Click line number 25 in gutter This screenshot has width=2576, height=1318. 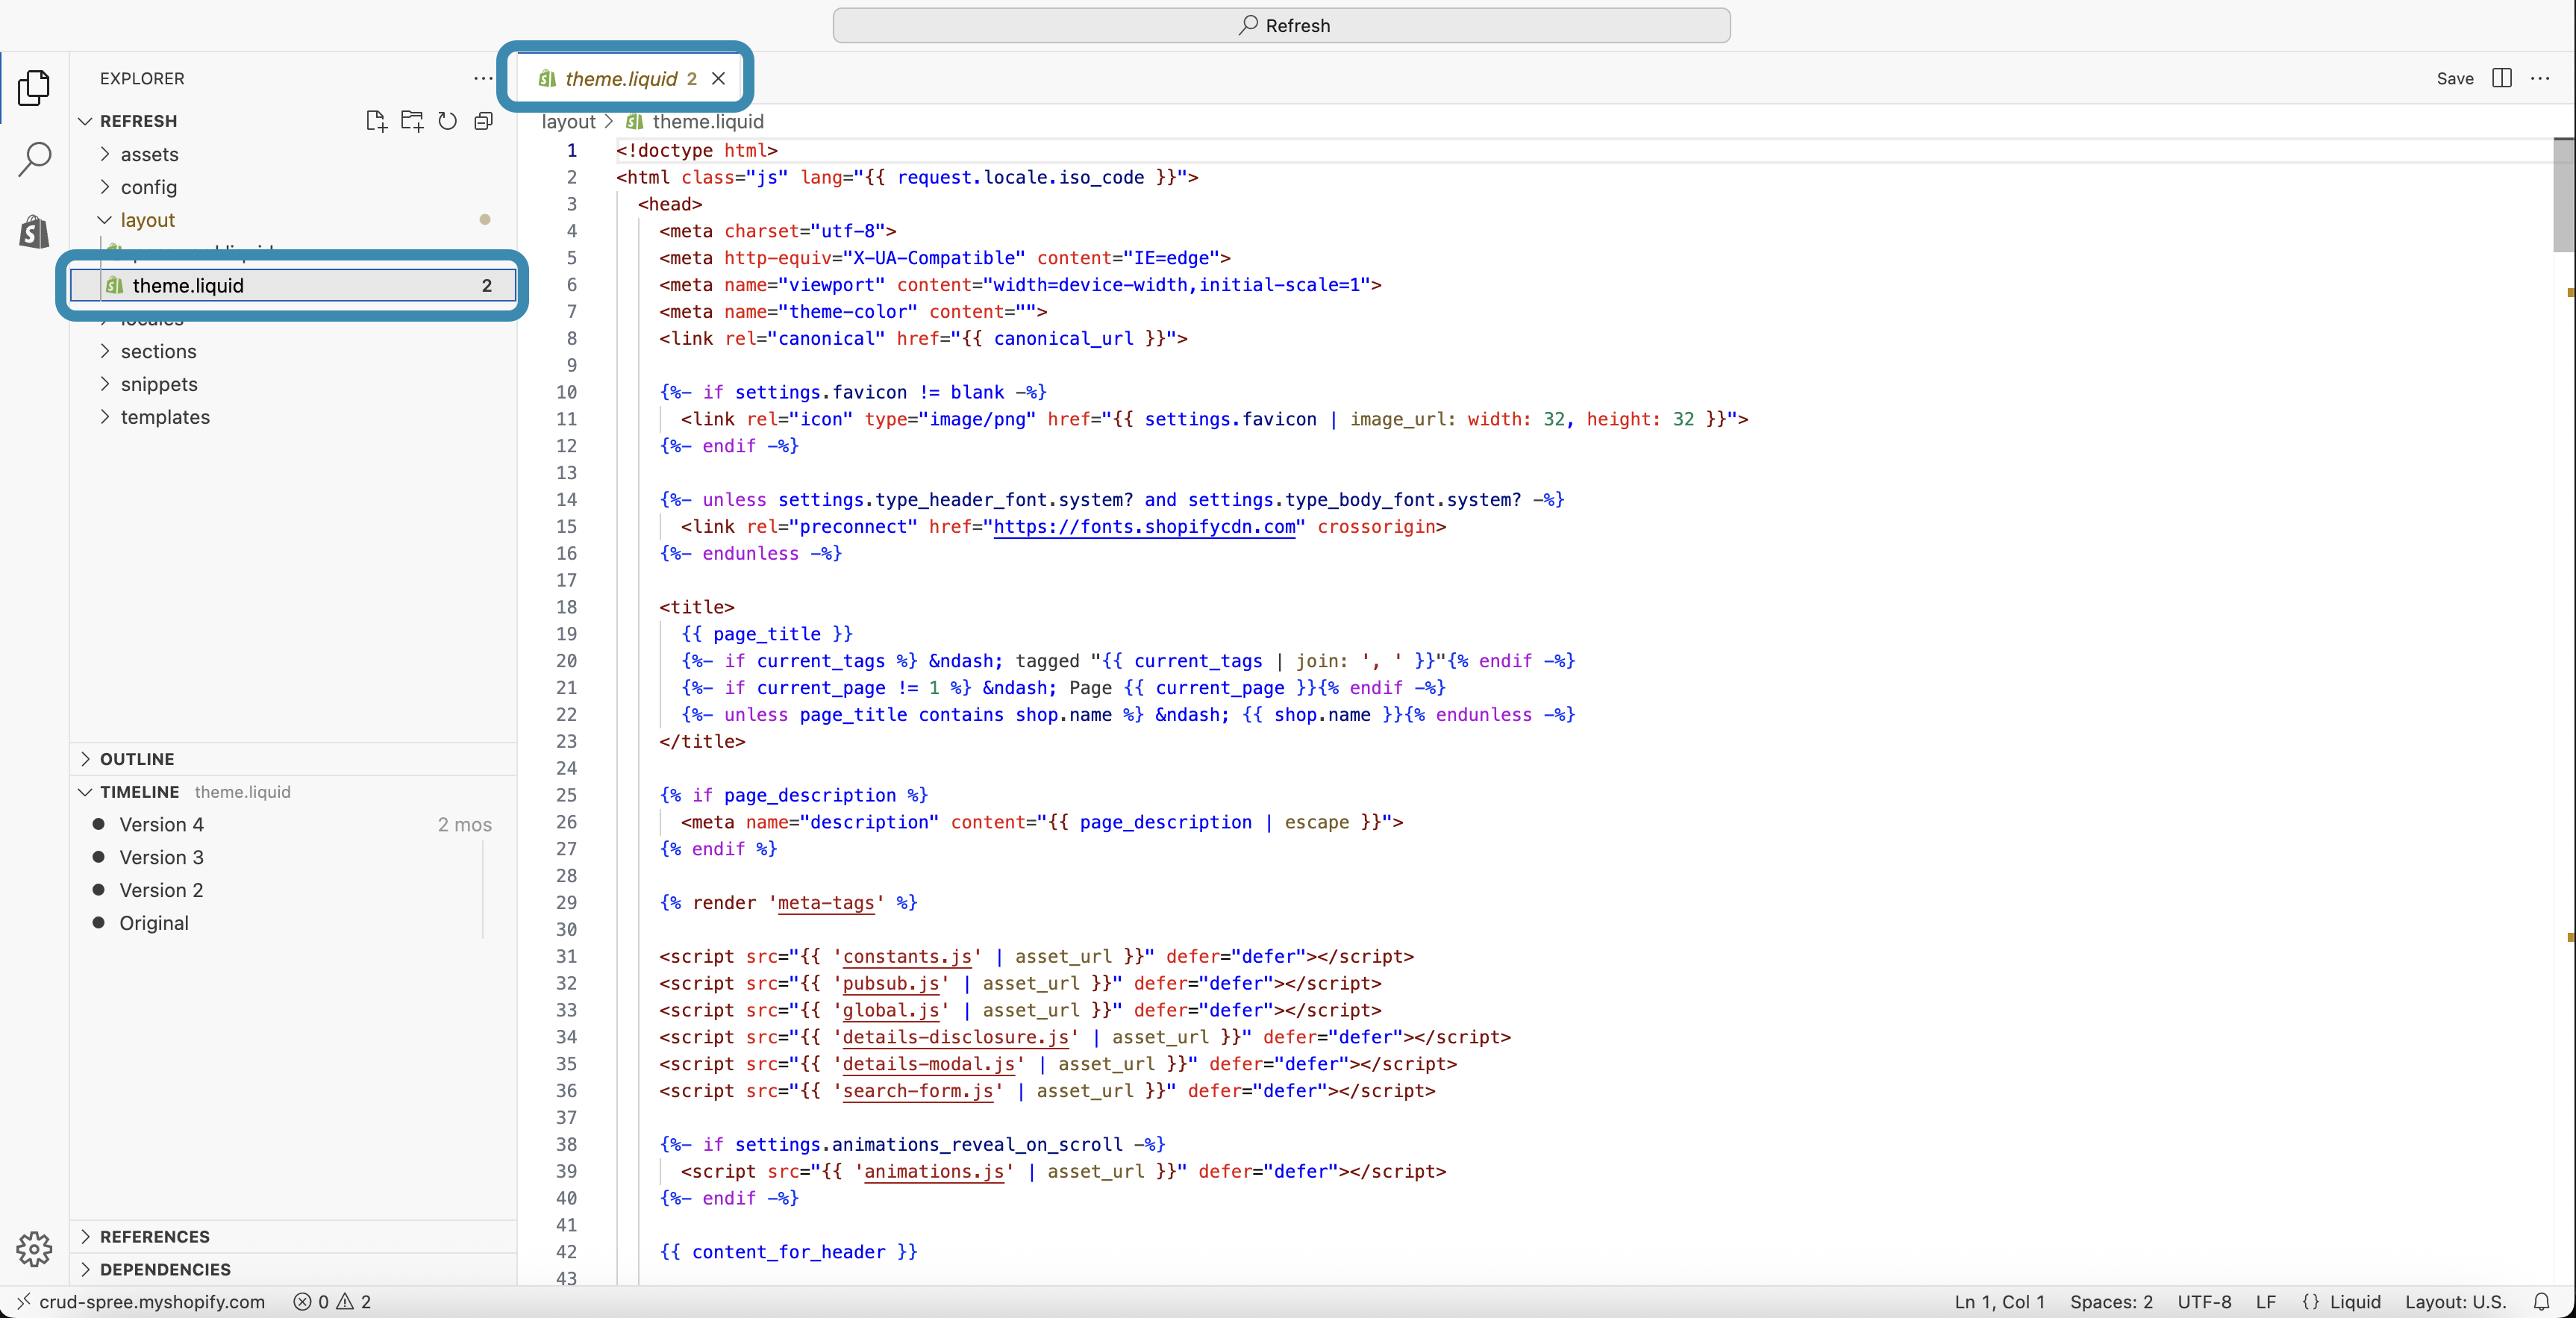pyautogui.click(x=567, y=795)
